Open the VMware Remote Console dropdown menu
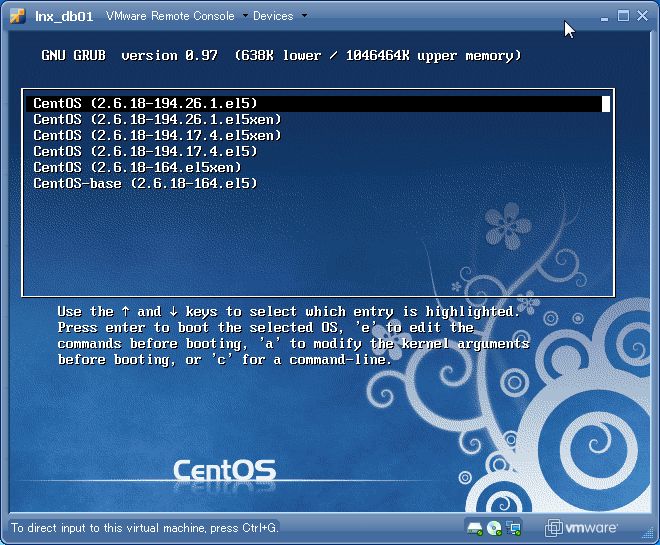 pyautogui.click(x=177, y=16)
